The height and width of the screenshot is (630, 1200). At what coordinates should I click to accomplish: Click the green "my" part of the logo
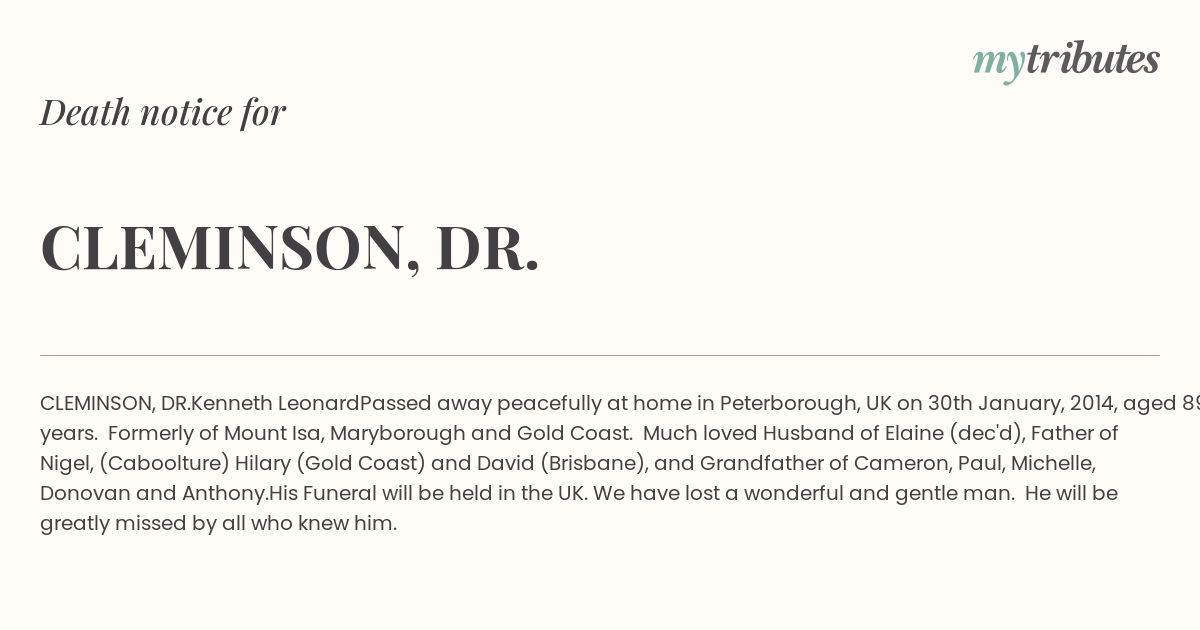click(998, 62)
